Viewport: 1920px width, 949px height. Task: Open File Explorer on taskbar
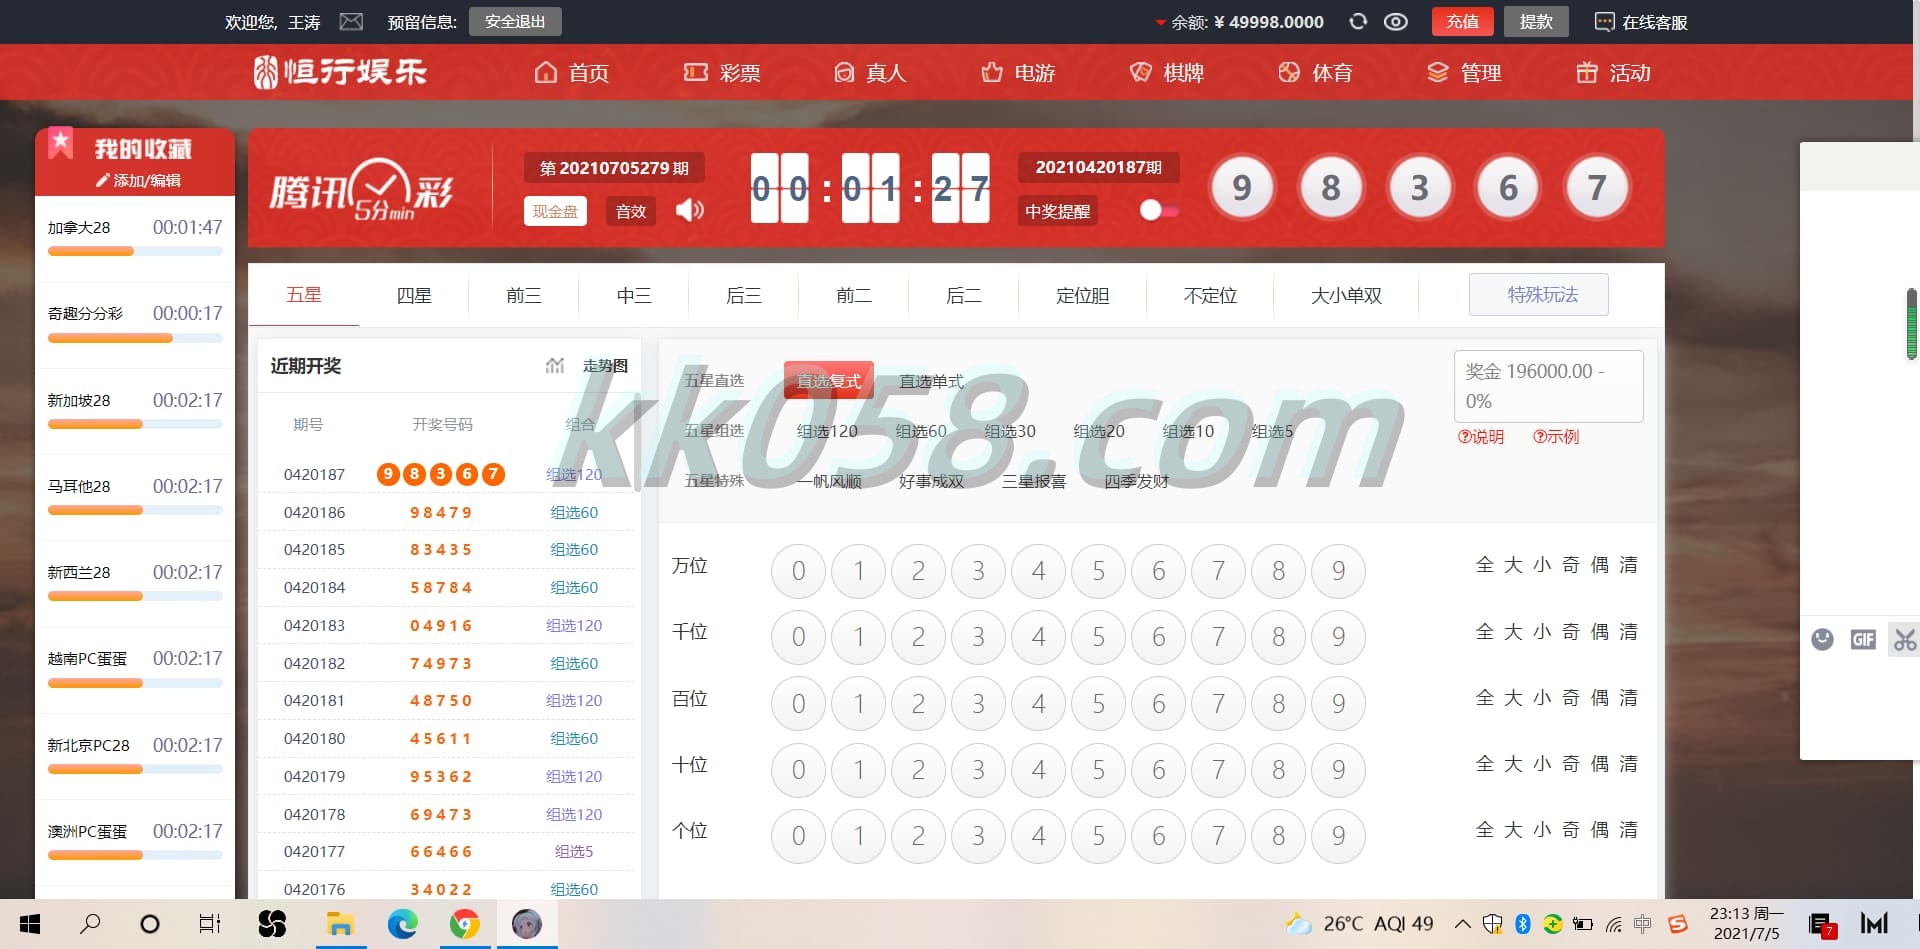[340, 924]
